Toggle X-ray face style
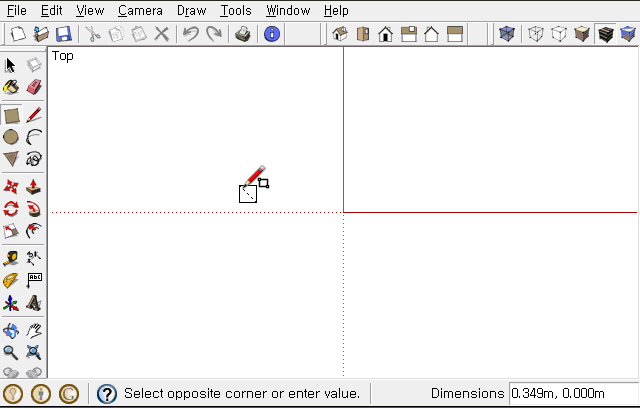This screenshot has height=408, width=640. [x=507, y=34]
